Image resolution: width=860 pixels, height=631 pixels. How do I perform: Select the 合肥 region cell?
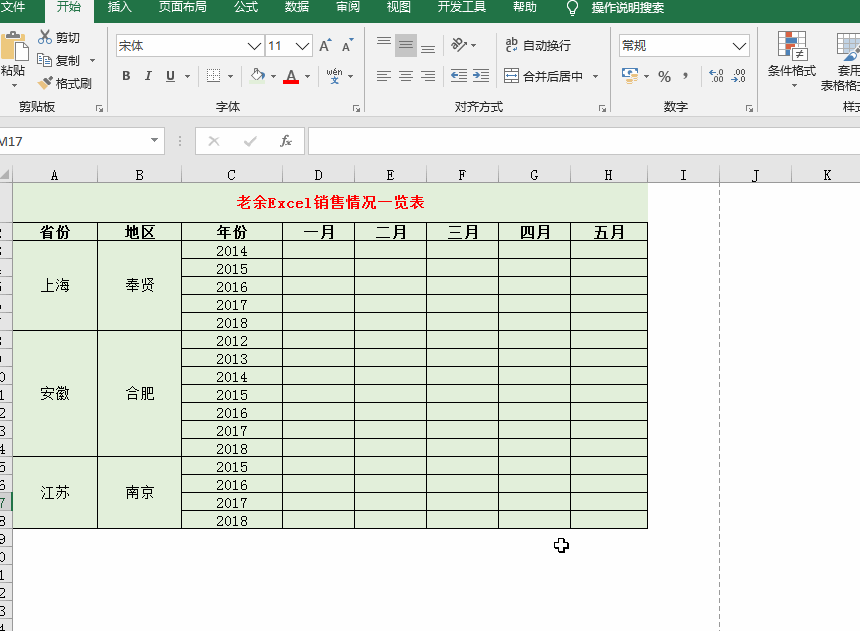point(139,393)
